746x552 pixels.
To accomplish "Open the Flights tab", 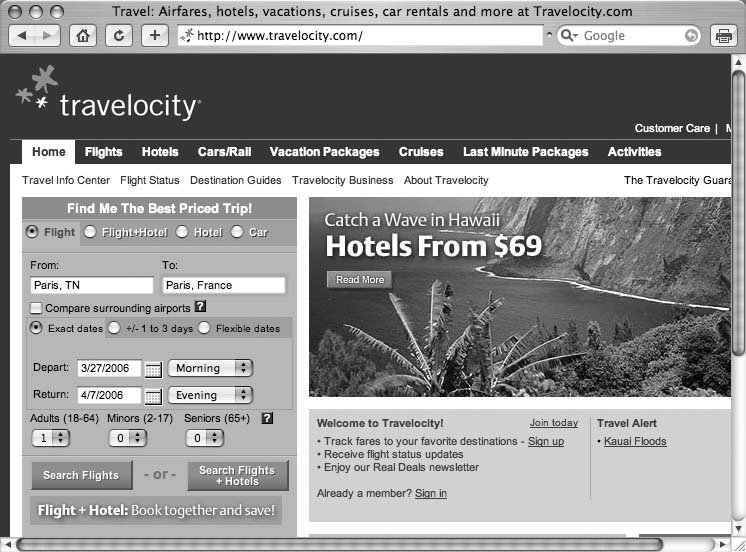I will click(103, 152).
